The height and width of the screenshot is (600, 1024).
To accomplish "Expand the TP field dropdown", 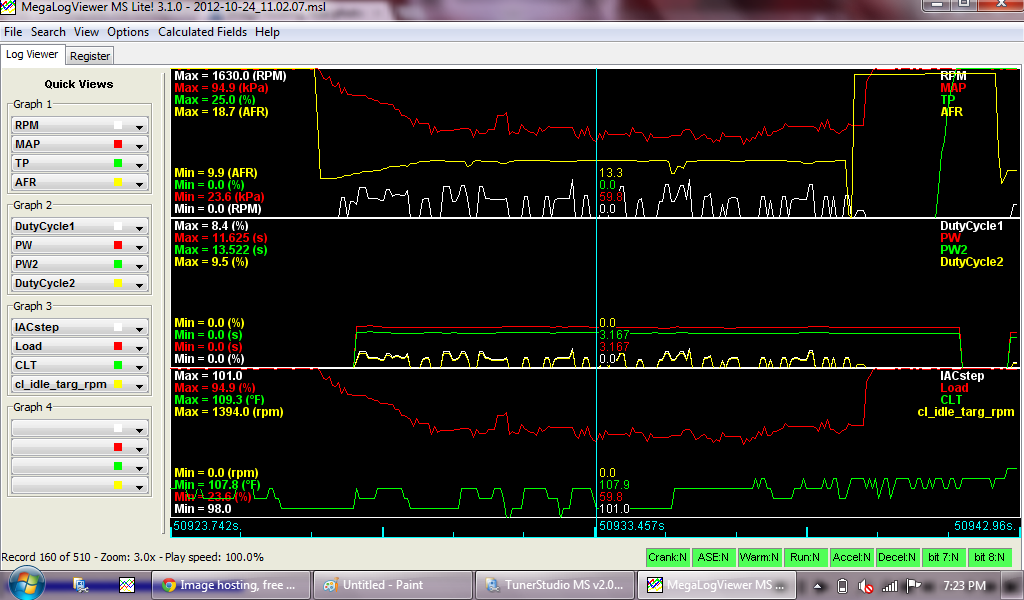I will [x=139, y=163].
